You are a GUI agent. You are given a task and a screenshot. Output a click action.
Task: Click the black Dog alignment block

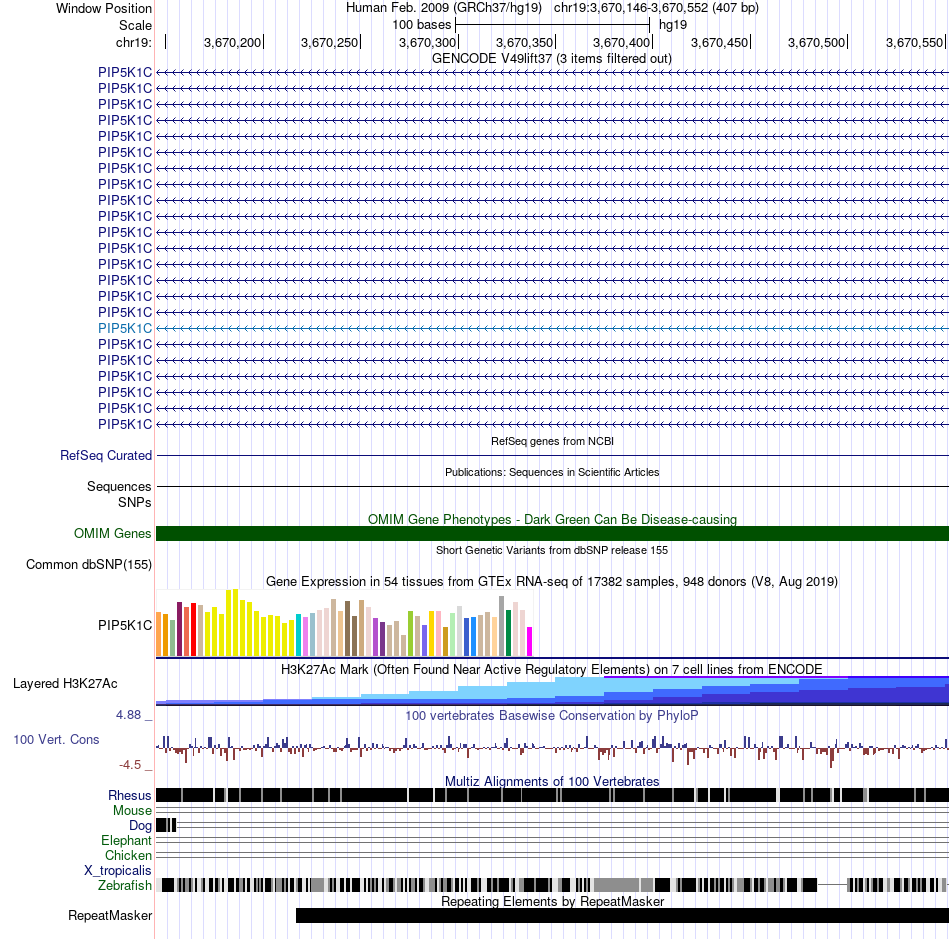[166, 825]
